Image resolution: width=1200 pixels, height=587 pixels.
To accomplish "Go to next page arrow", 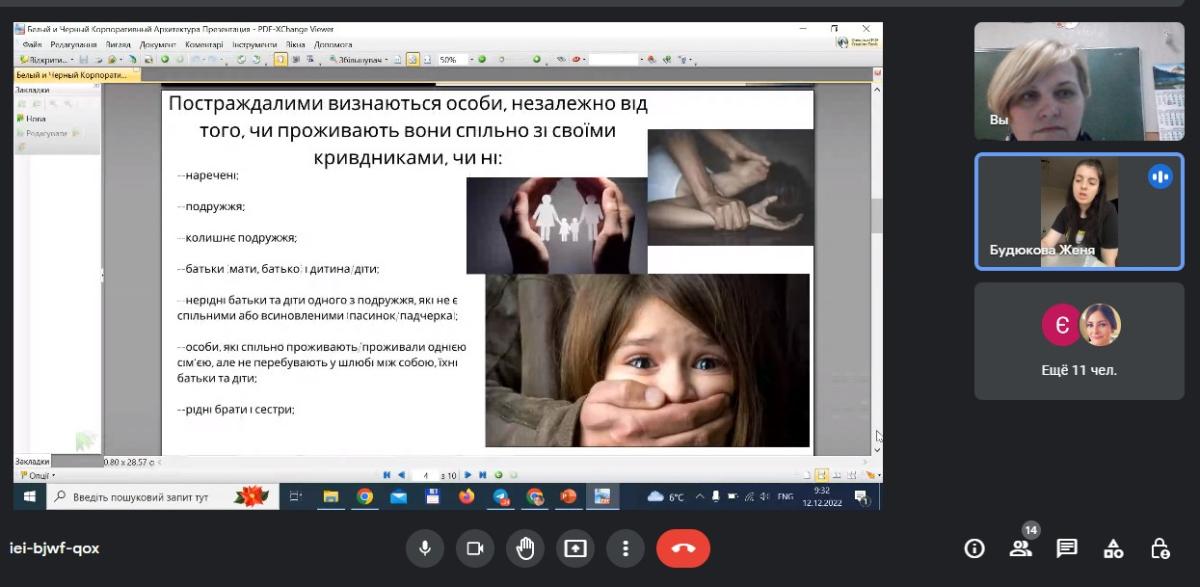I will pyautogui.click(x=468, y=475).
